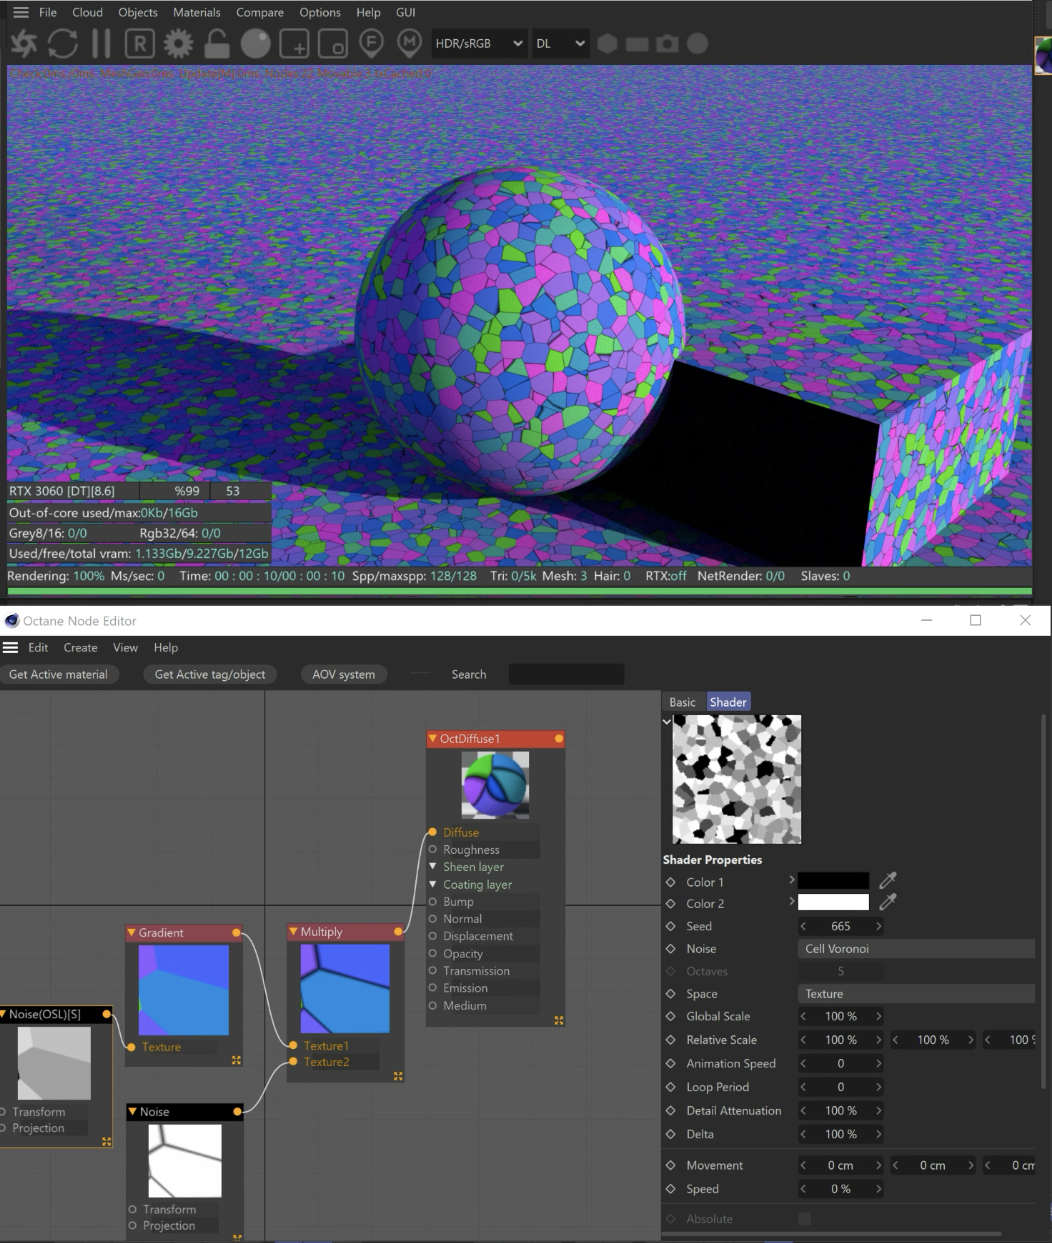Expand the Color 1 arrow
Viewport: 1052px width, 1243px height.
click(x=792, y=880)
